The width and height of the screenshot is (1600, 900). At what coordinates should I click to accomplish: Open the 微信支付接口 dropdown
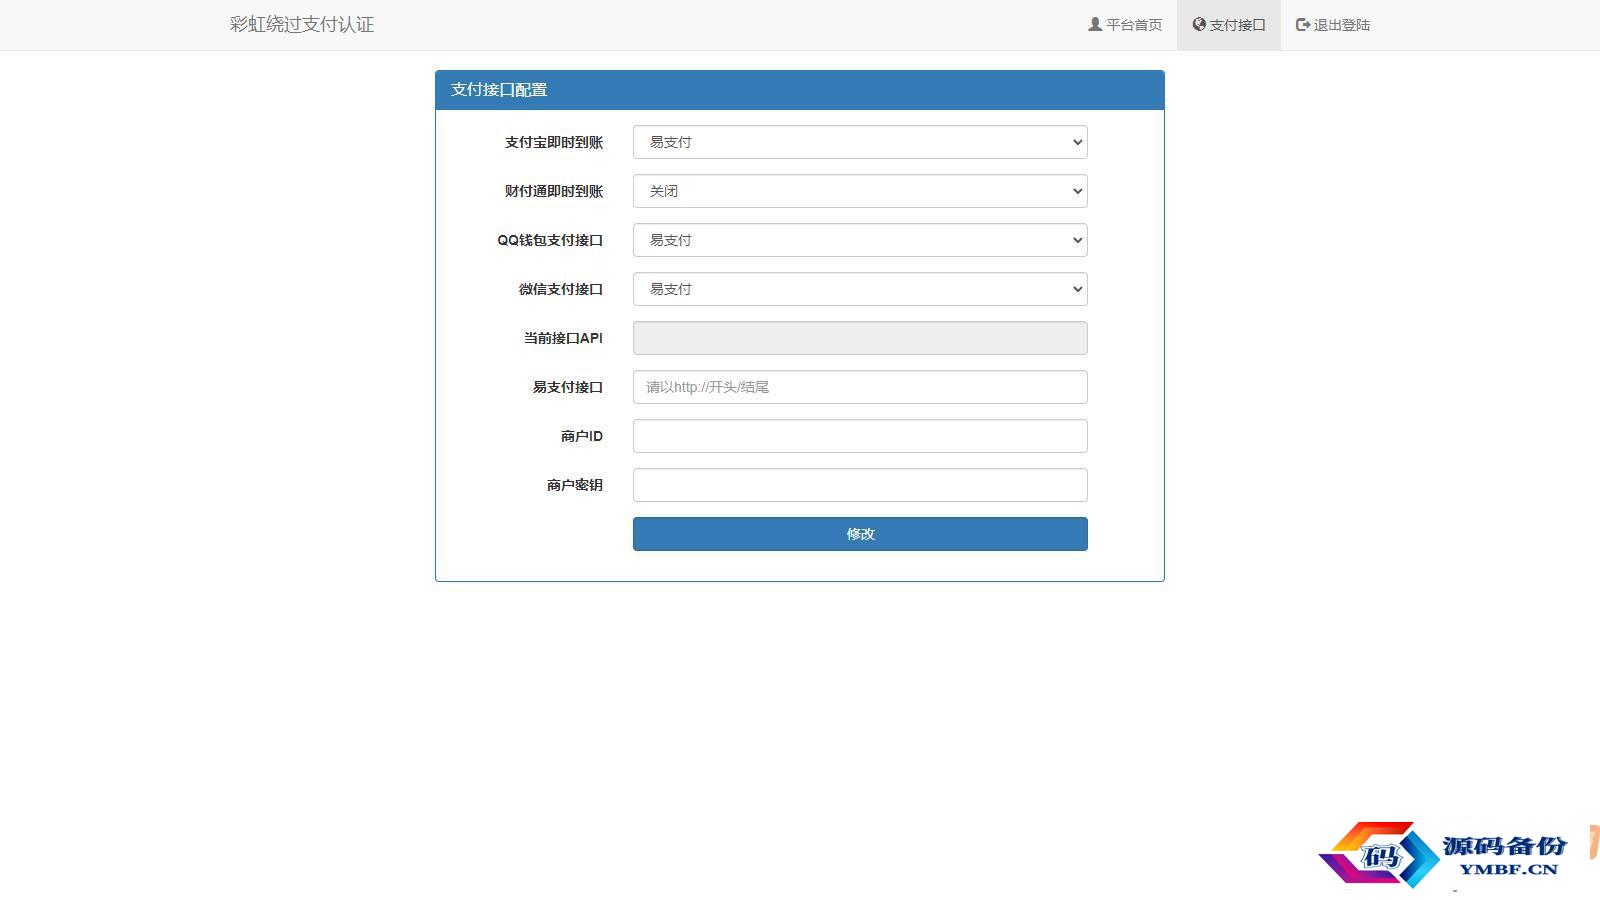coord(860,289)
